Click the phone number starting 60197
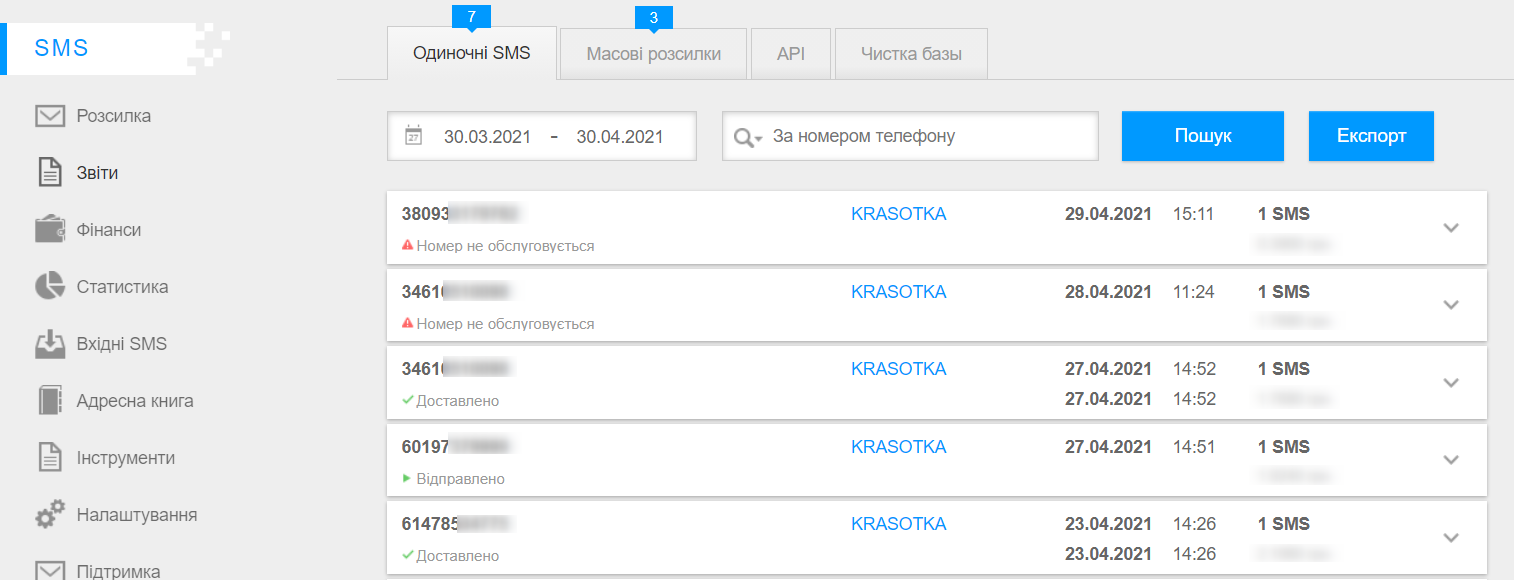The image size is (1514, 580). 457,447
